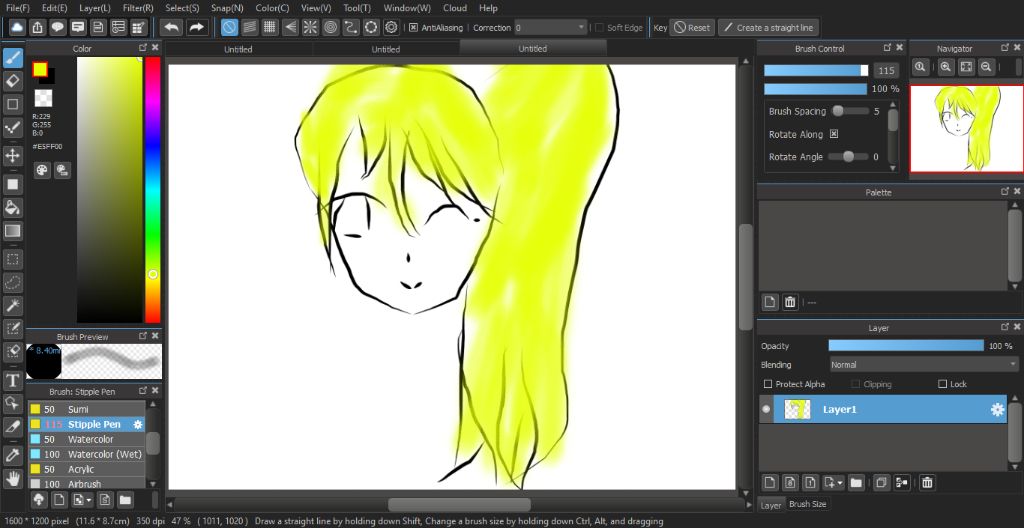Enable the Clipping checkbox
The height and width of the screenshot is (528, 1024).
click(856, 384)
